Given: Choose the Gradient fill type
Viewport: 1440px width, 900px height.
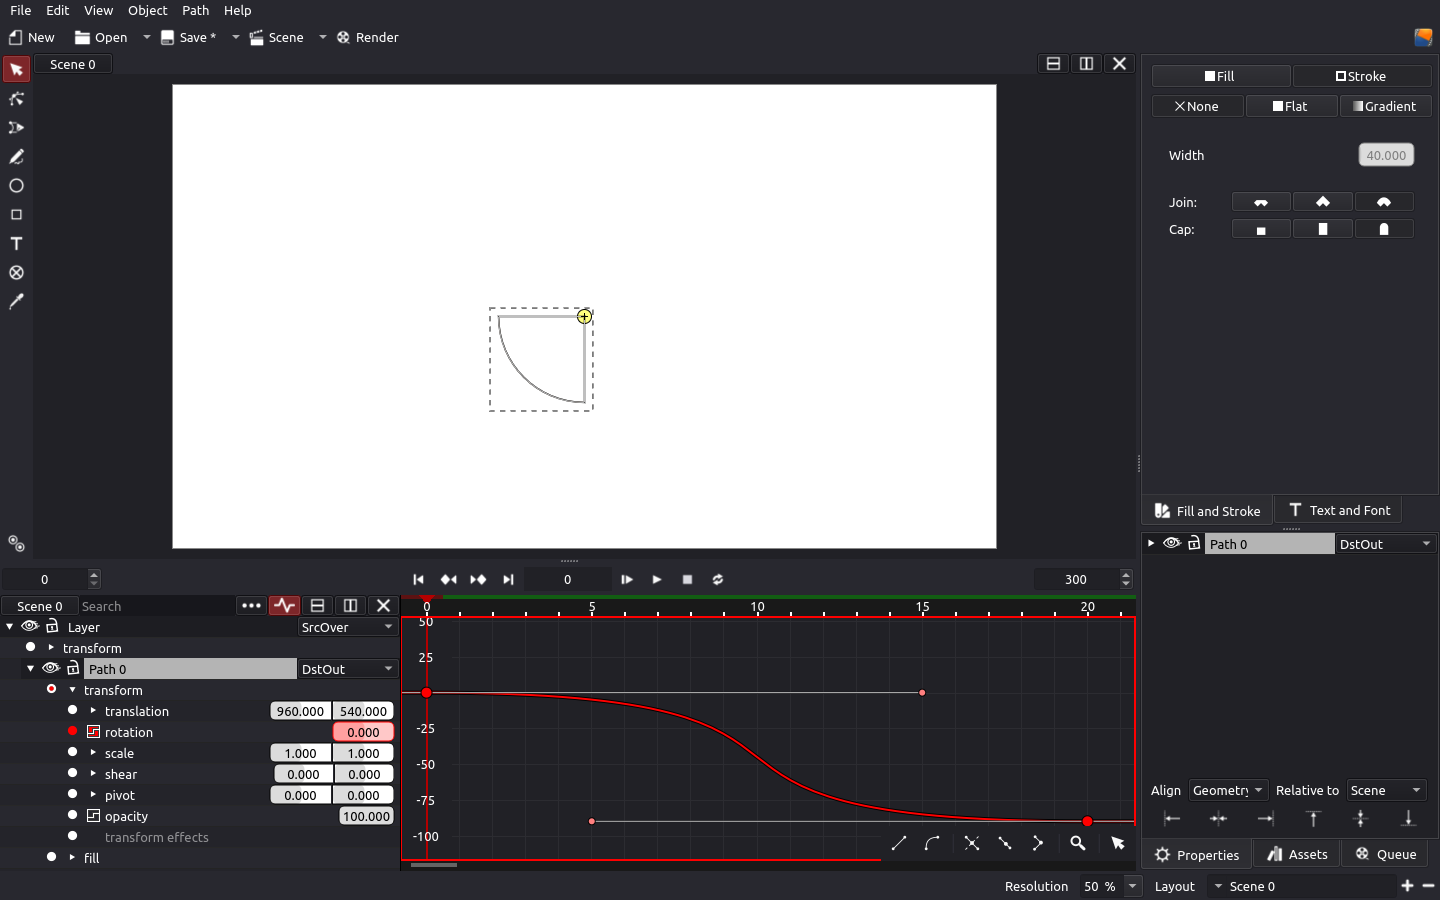Looking at the screenshot, I should pos(1384,106).
